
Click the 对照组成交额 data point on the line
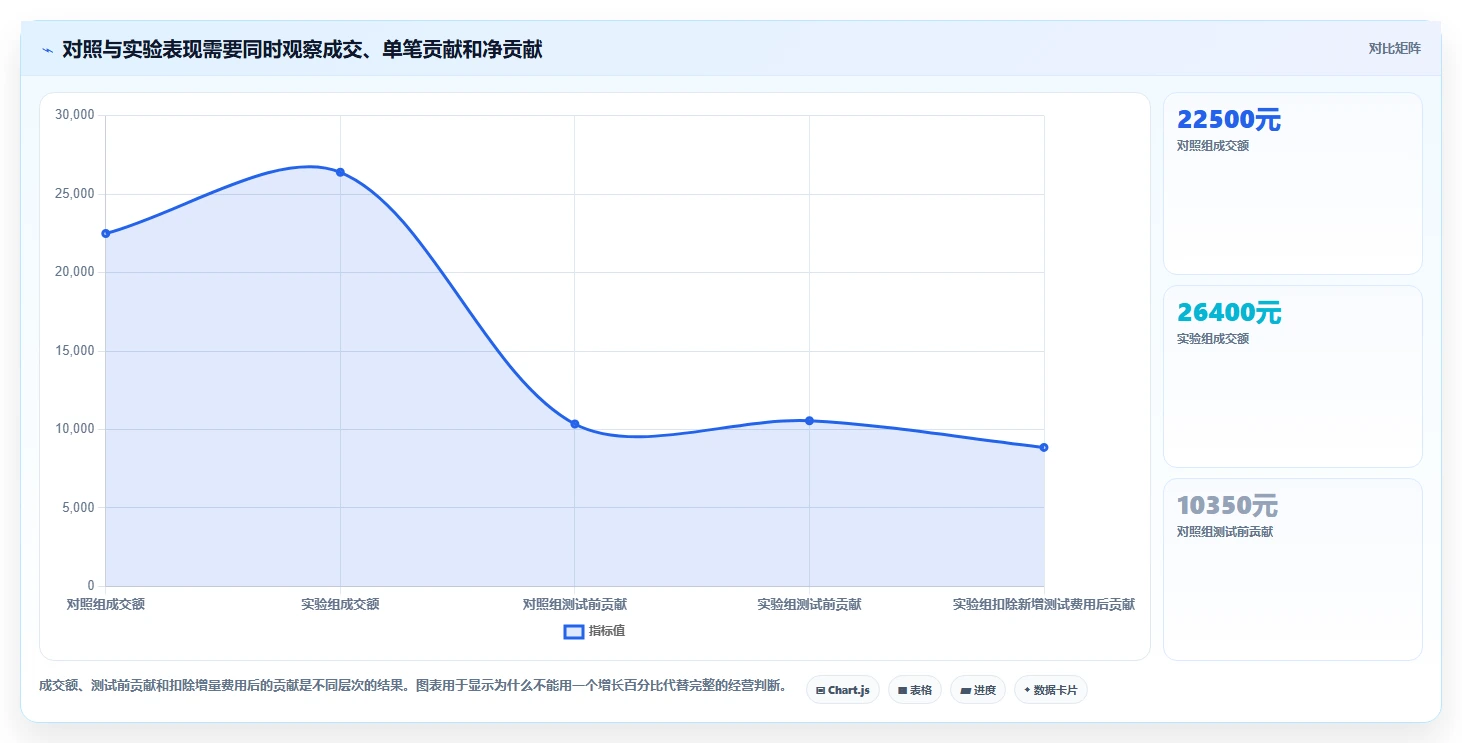(106, 233)
